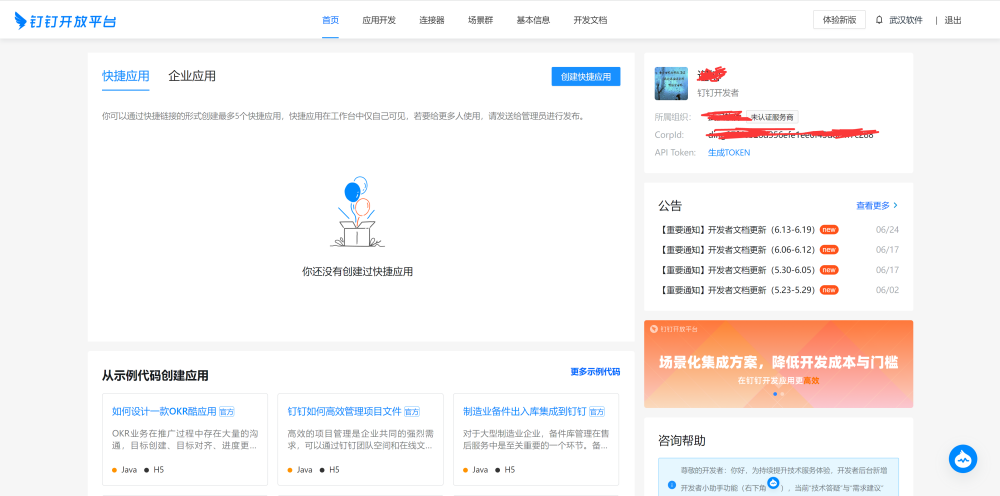Click the 生成TOKEN link

point(729,153)
